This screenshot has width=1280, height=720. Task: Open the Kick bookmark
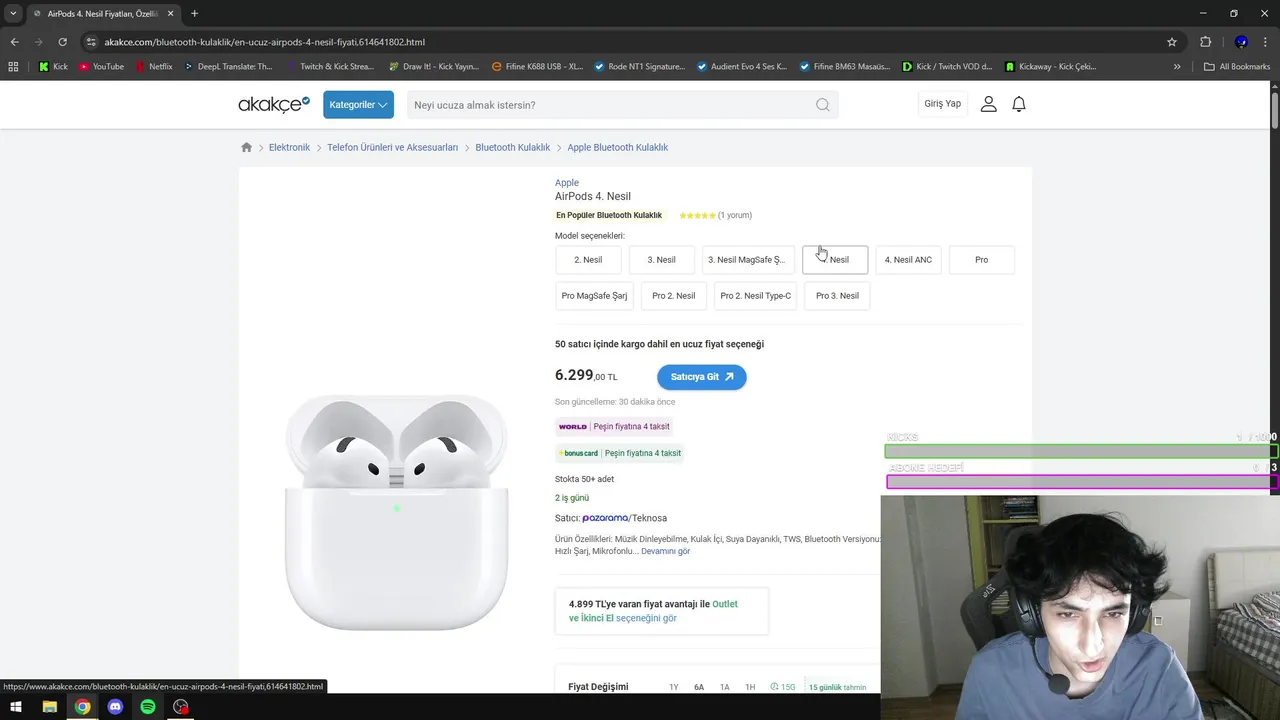(x=53, y=67)
